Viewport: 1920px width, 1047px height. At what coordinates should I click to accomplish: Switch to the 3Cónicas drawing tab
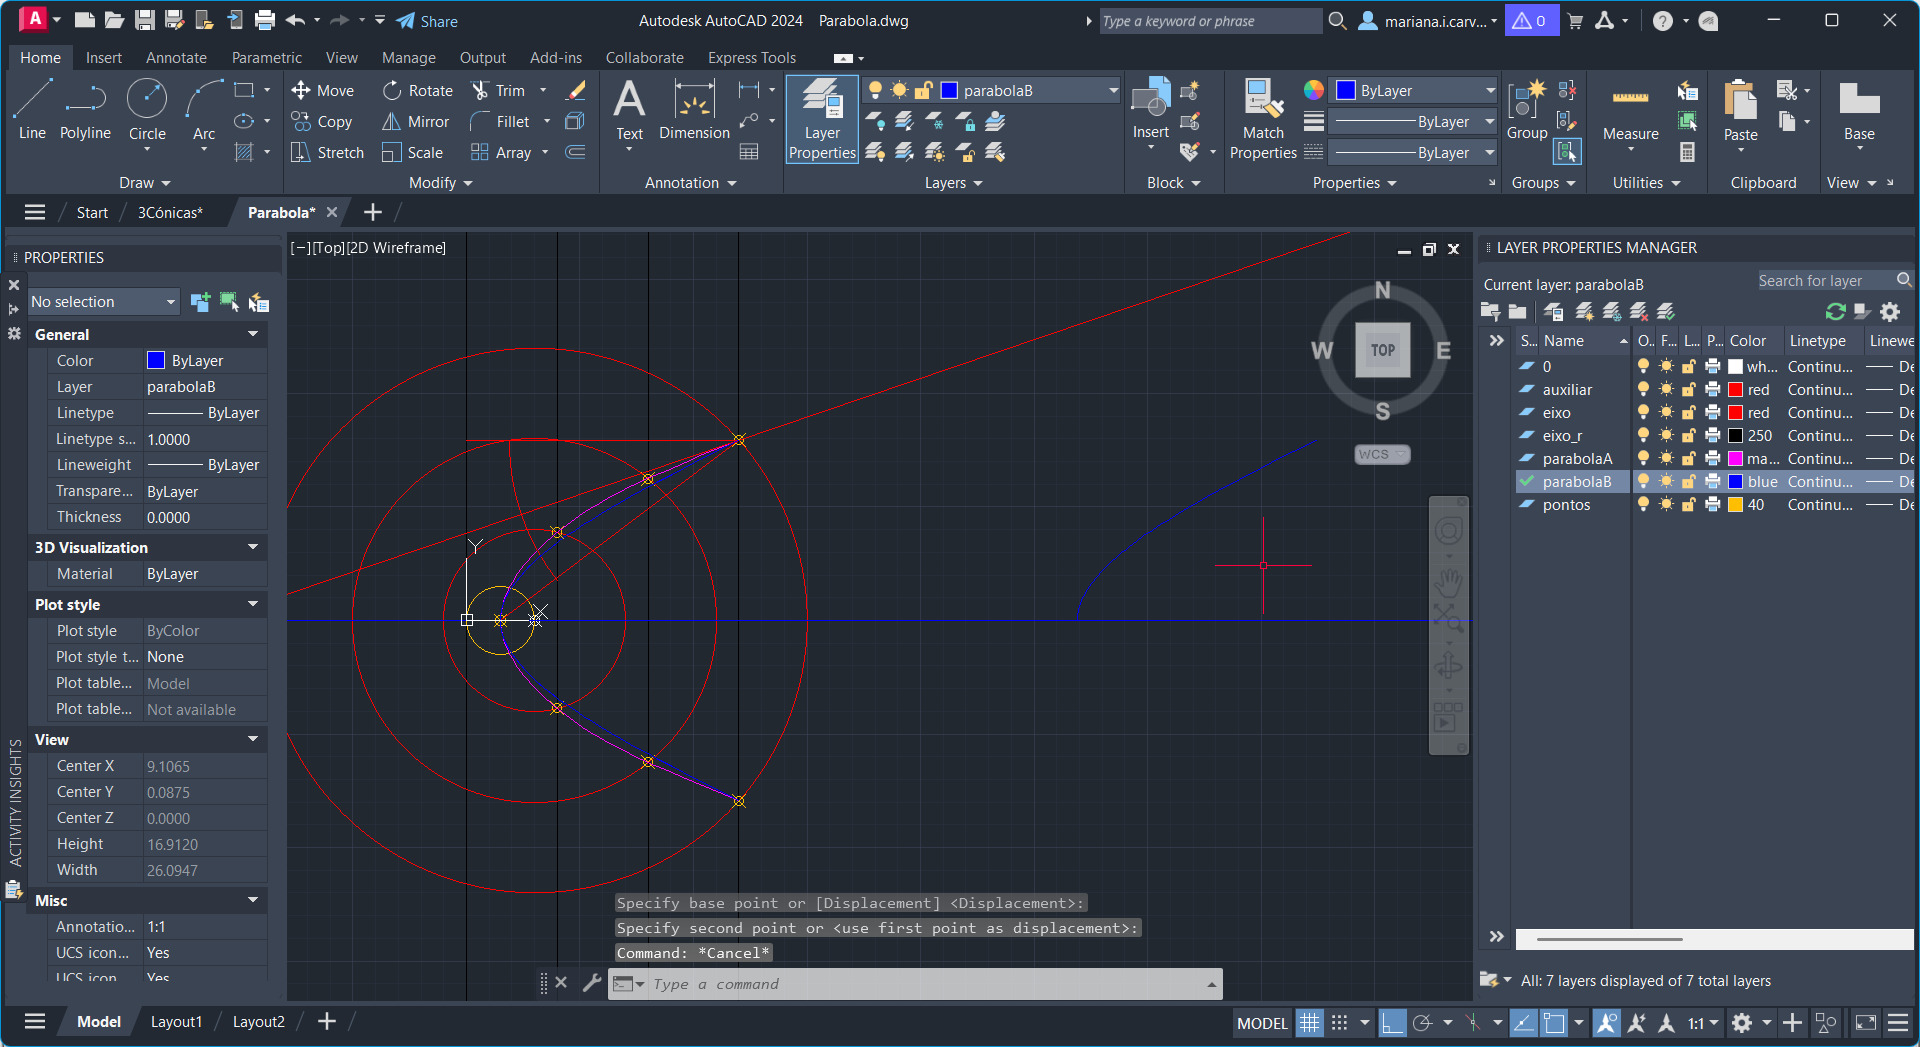[170, 213]
